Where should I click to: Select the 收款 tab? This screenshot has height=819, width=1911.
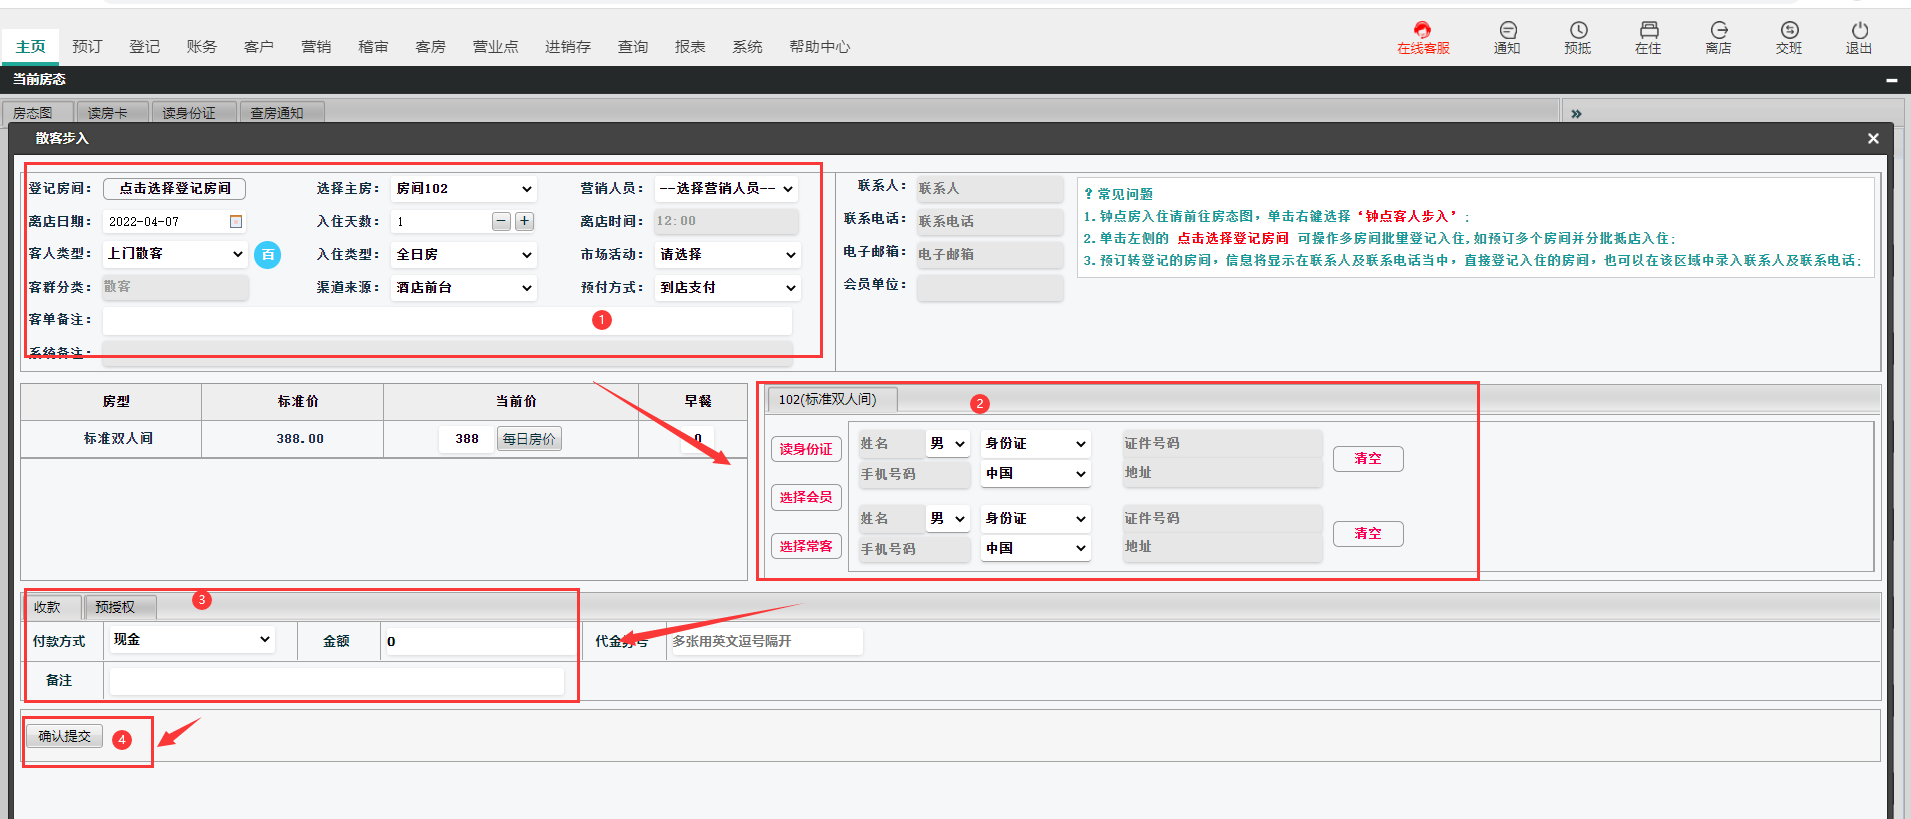[54, 606]
